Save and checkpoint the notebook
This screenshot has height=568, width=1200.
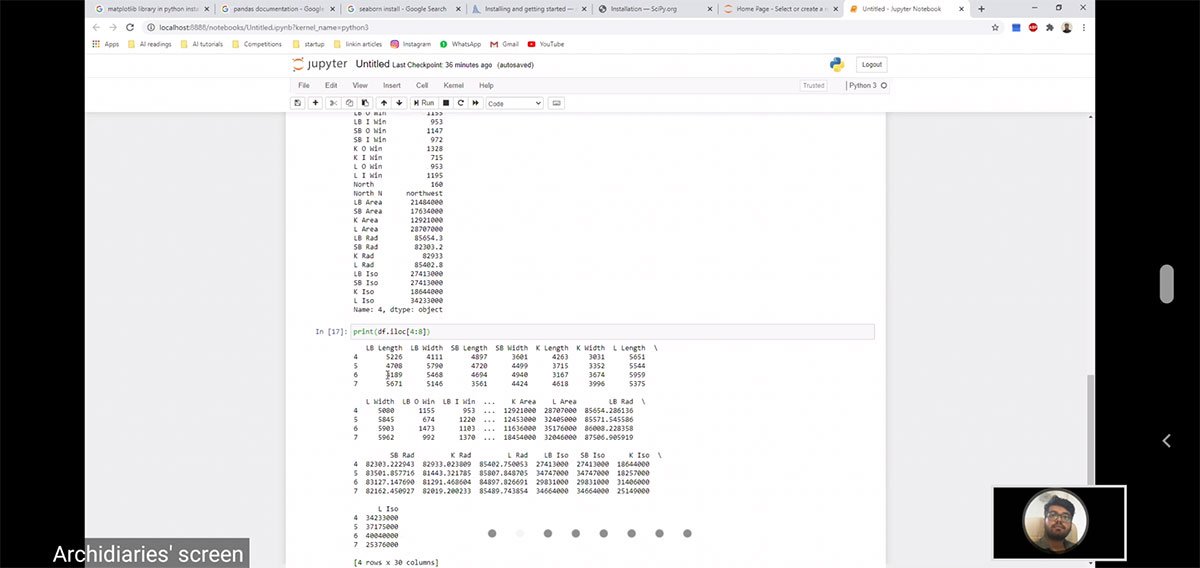point(298,103)
